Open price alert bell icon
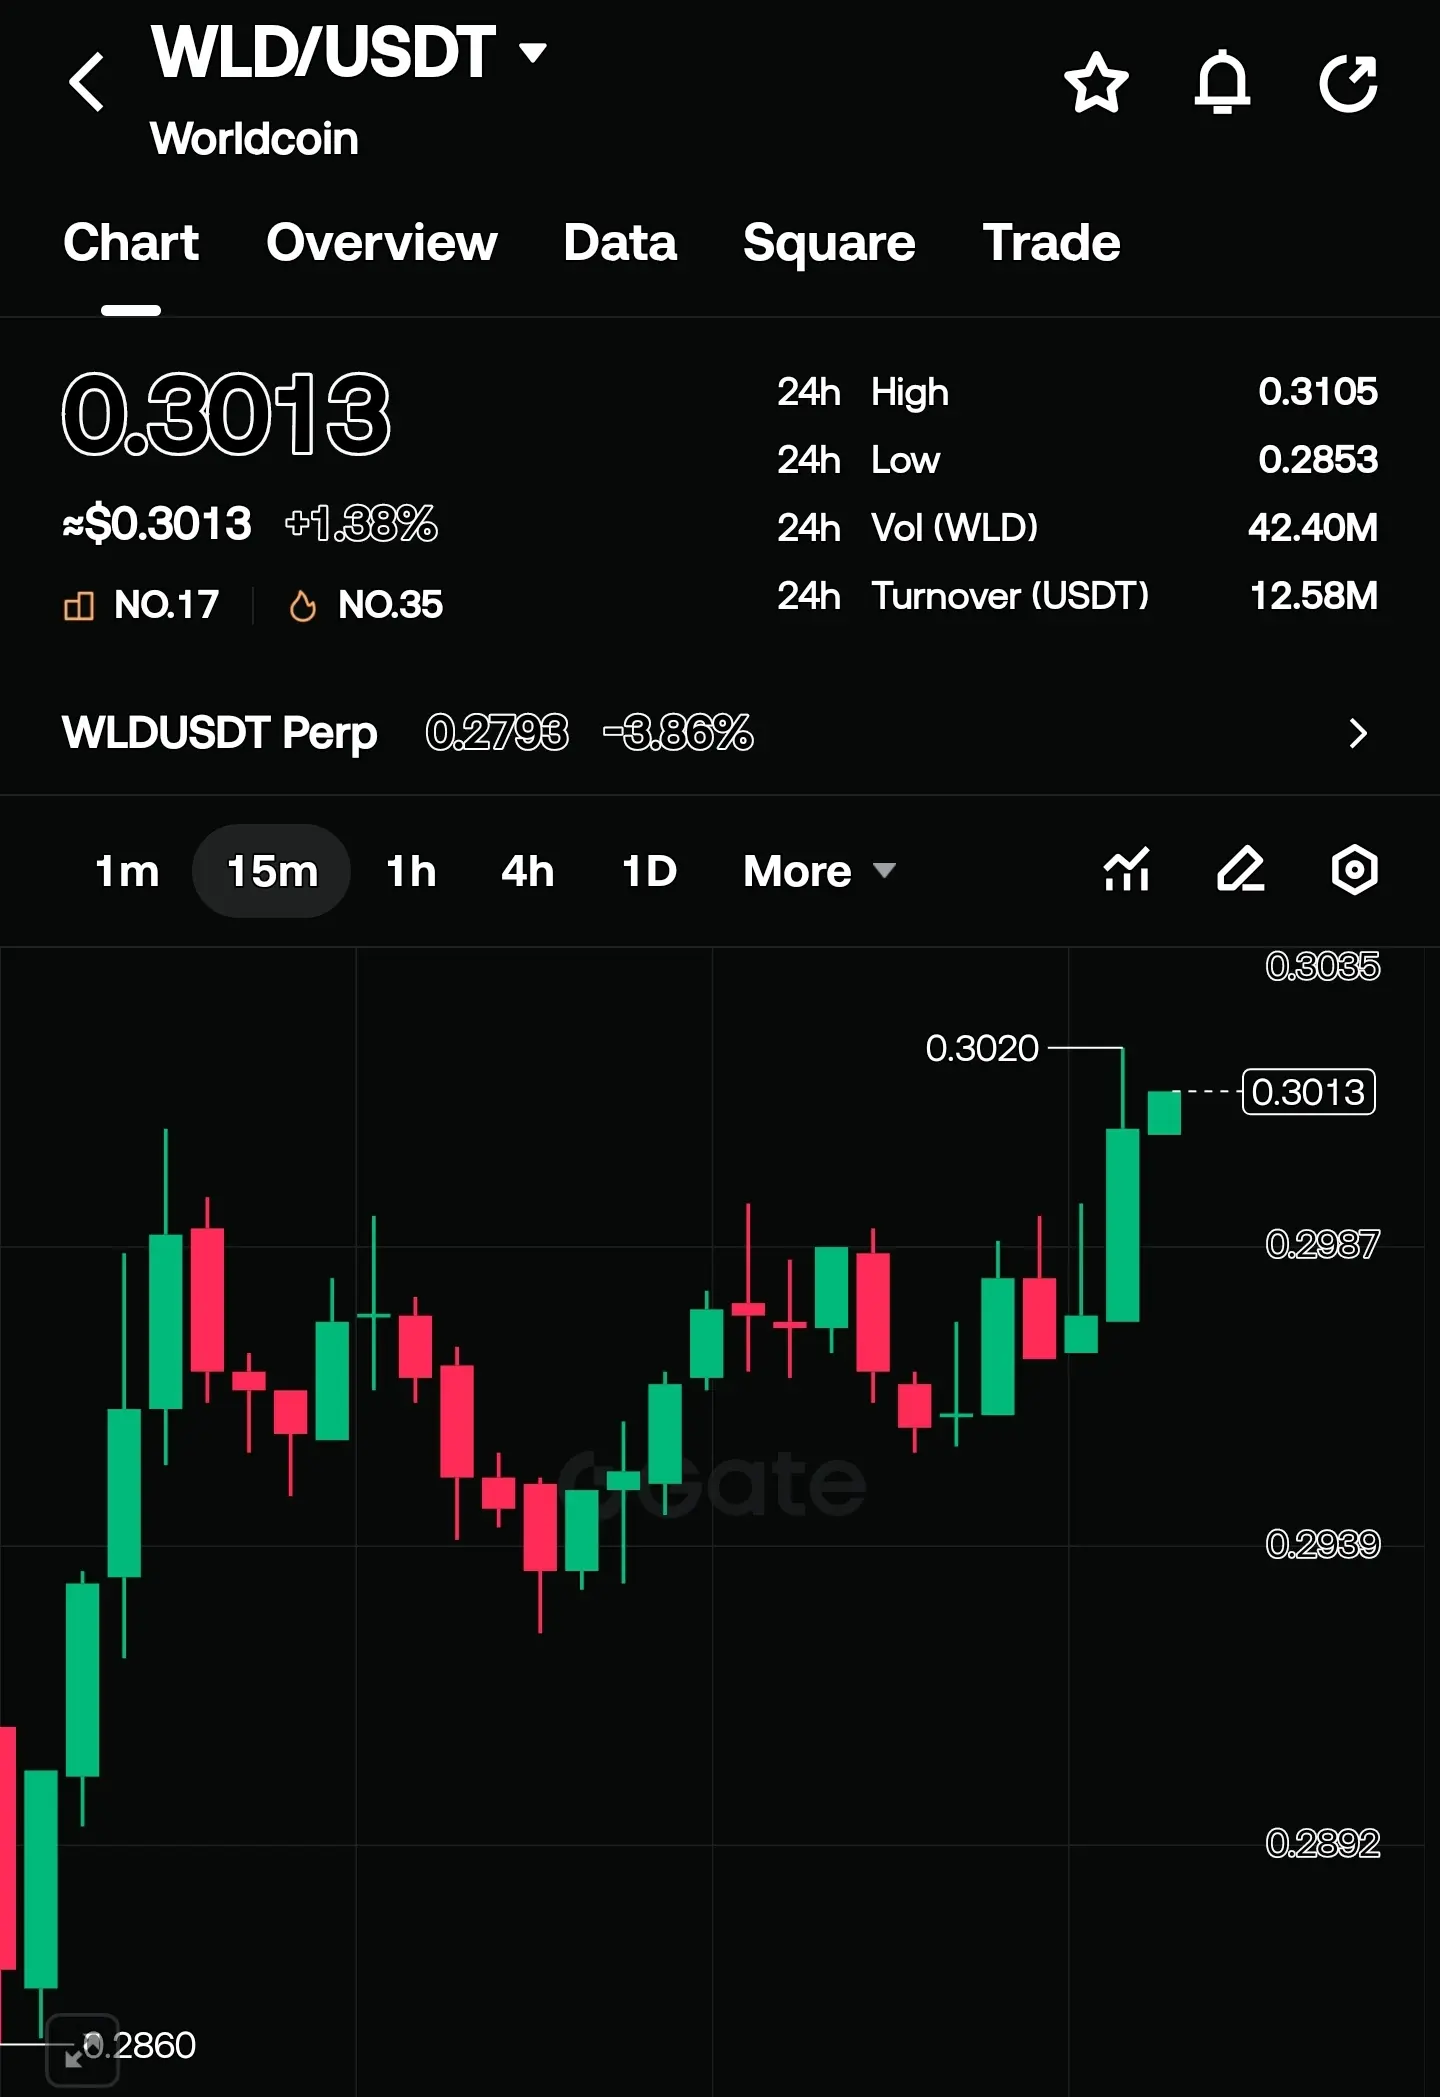Viewport: 1440px width, 2097px height. [1222, 82]
